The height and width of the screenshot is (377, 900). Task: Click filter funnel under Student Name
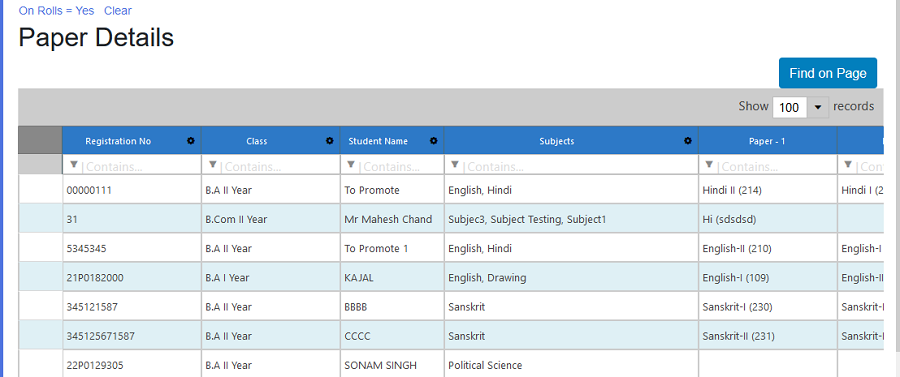(x=351, y=165)
